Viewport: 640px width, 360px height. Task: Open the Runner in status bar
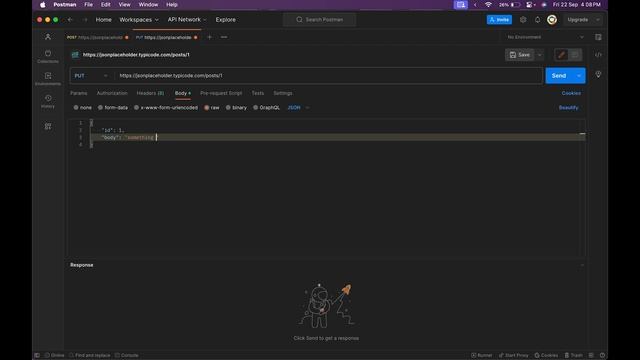[482, 355]
